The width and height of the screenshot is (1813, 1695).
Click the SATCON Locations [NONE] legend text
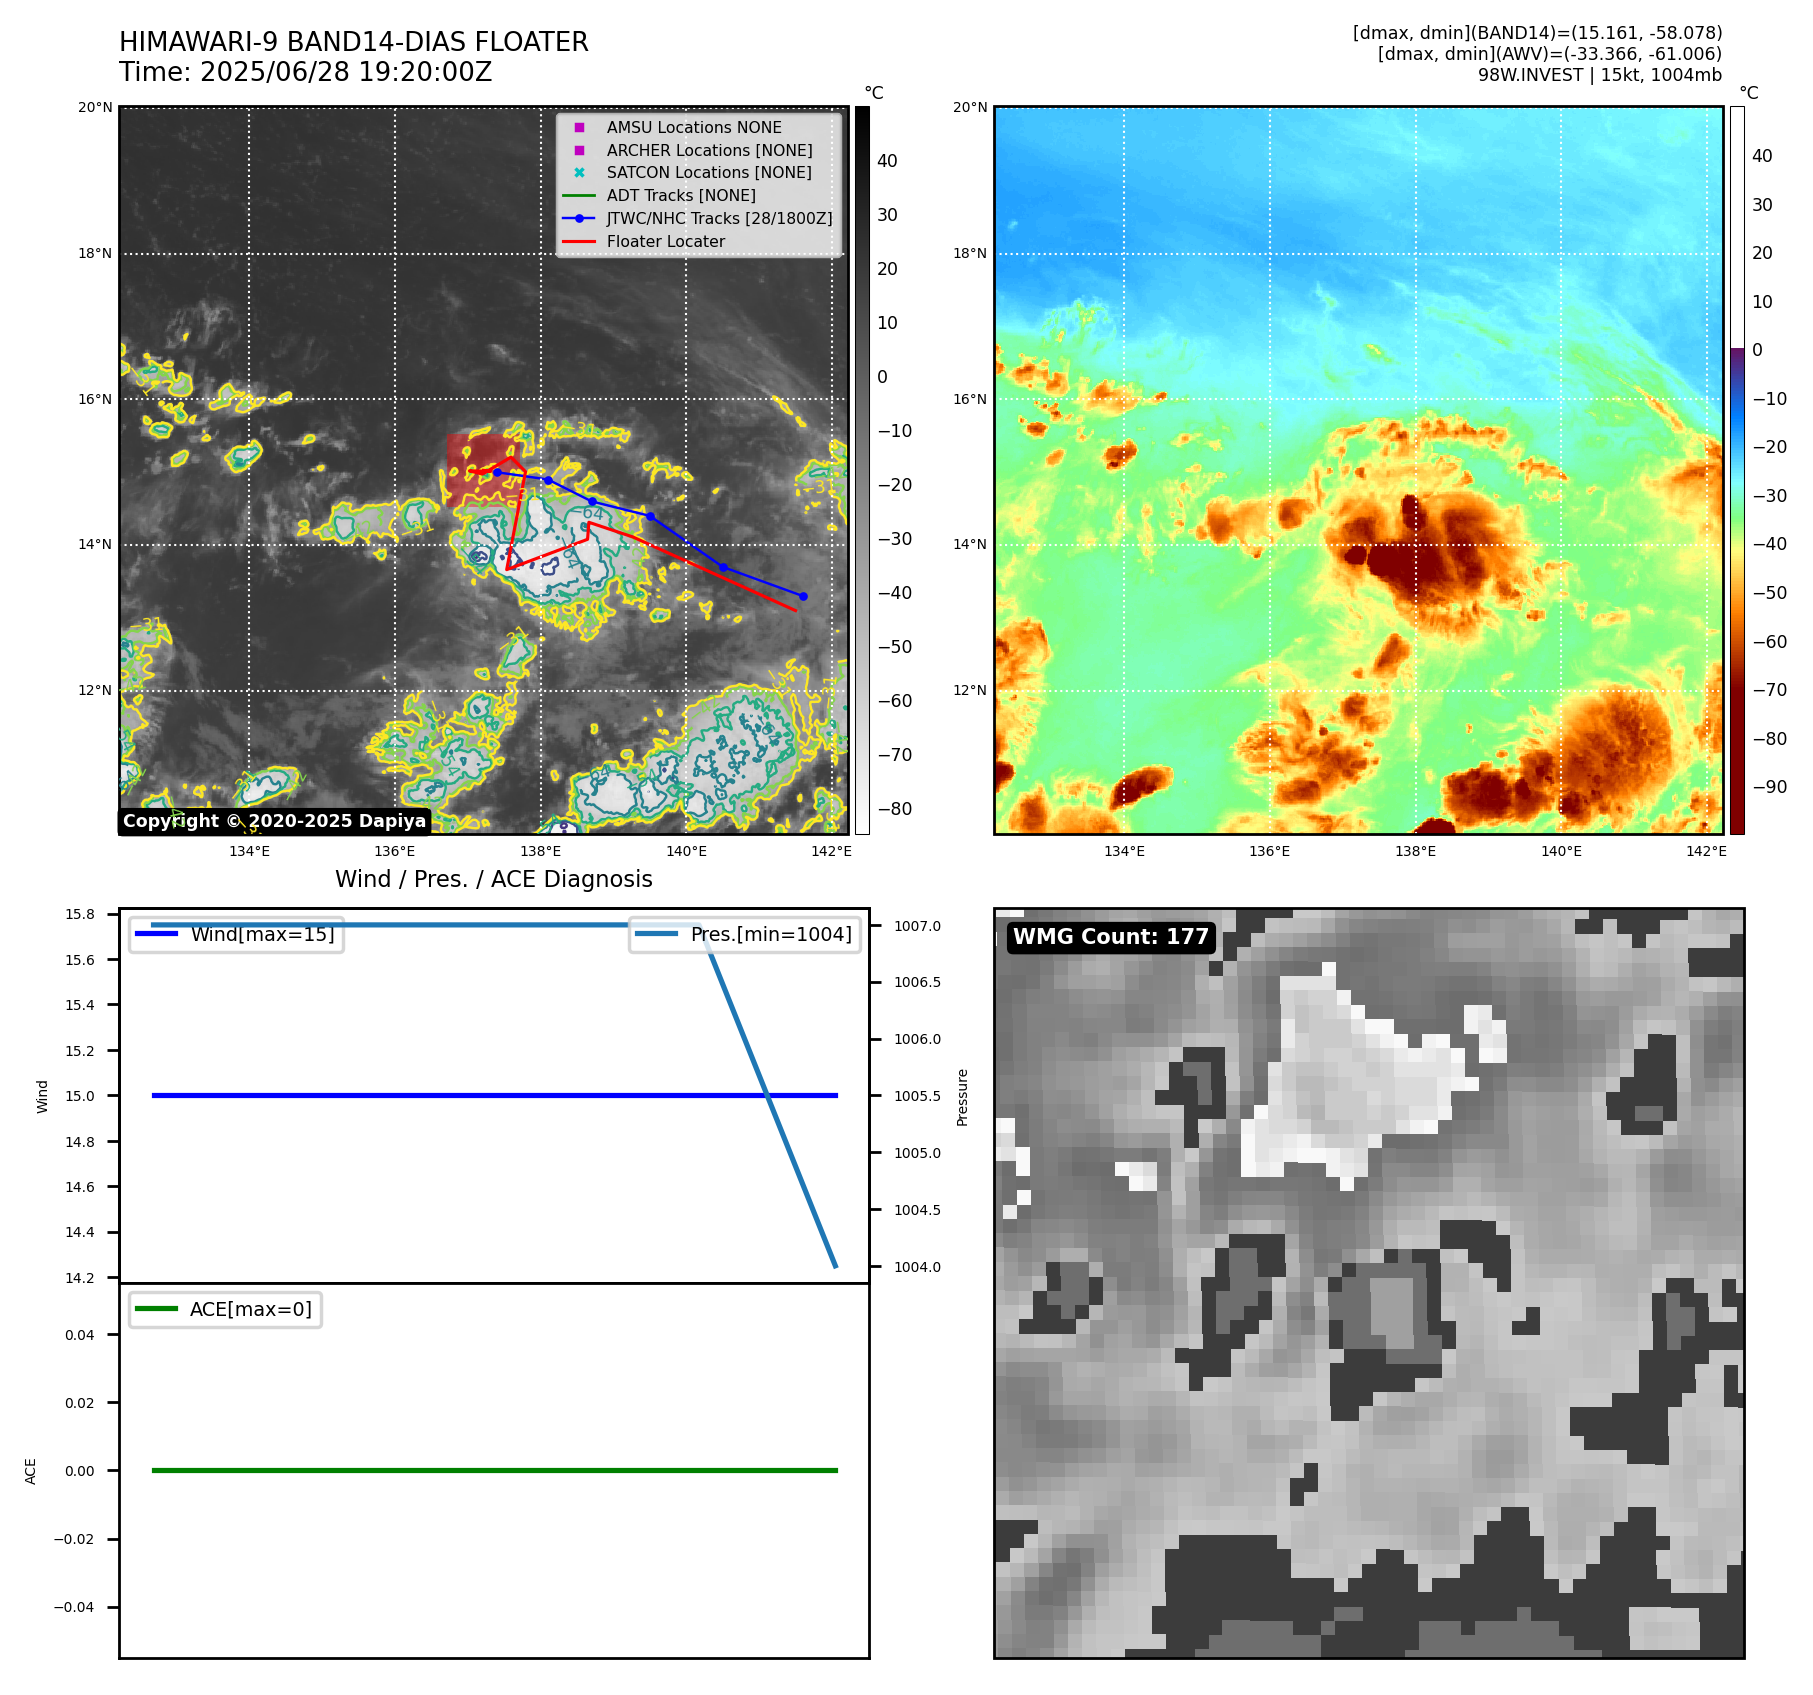click(x=709, y=172)
